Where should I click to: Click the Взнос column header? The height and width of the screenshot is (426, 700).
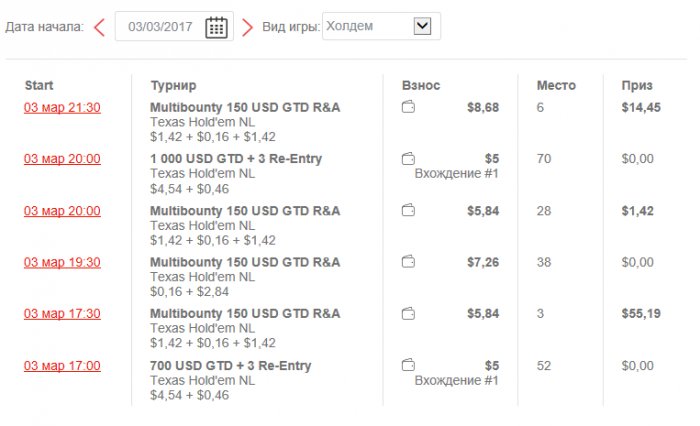(x=420, y=85)
